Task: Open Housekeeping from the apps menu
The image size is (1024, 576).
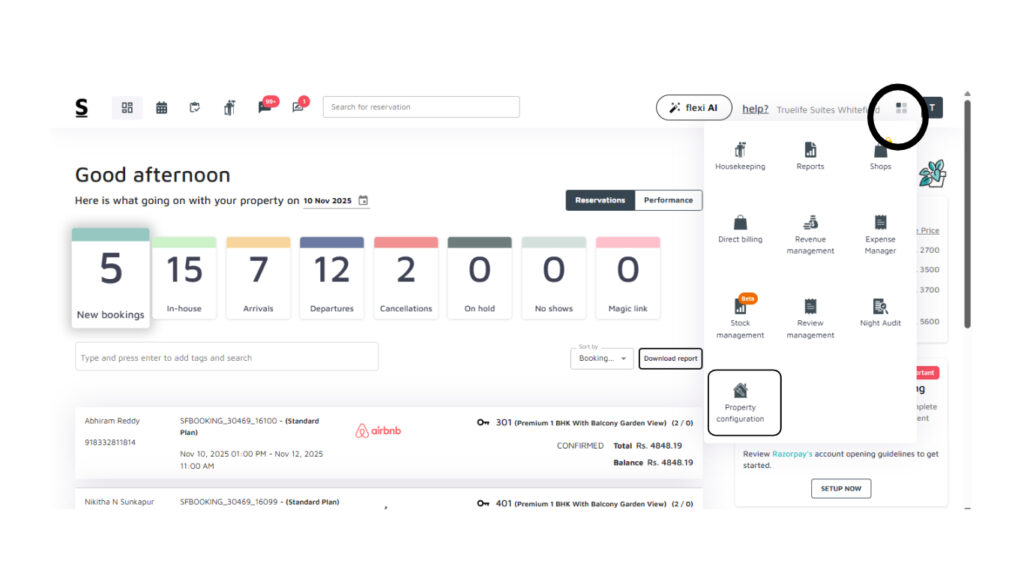Action: pos(740,155)
